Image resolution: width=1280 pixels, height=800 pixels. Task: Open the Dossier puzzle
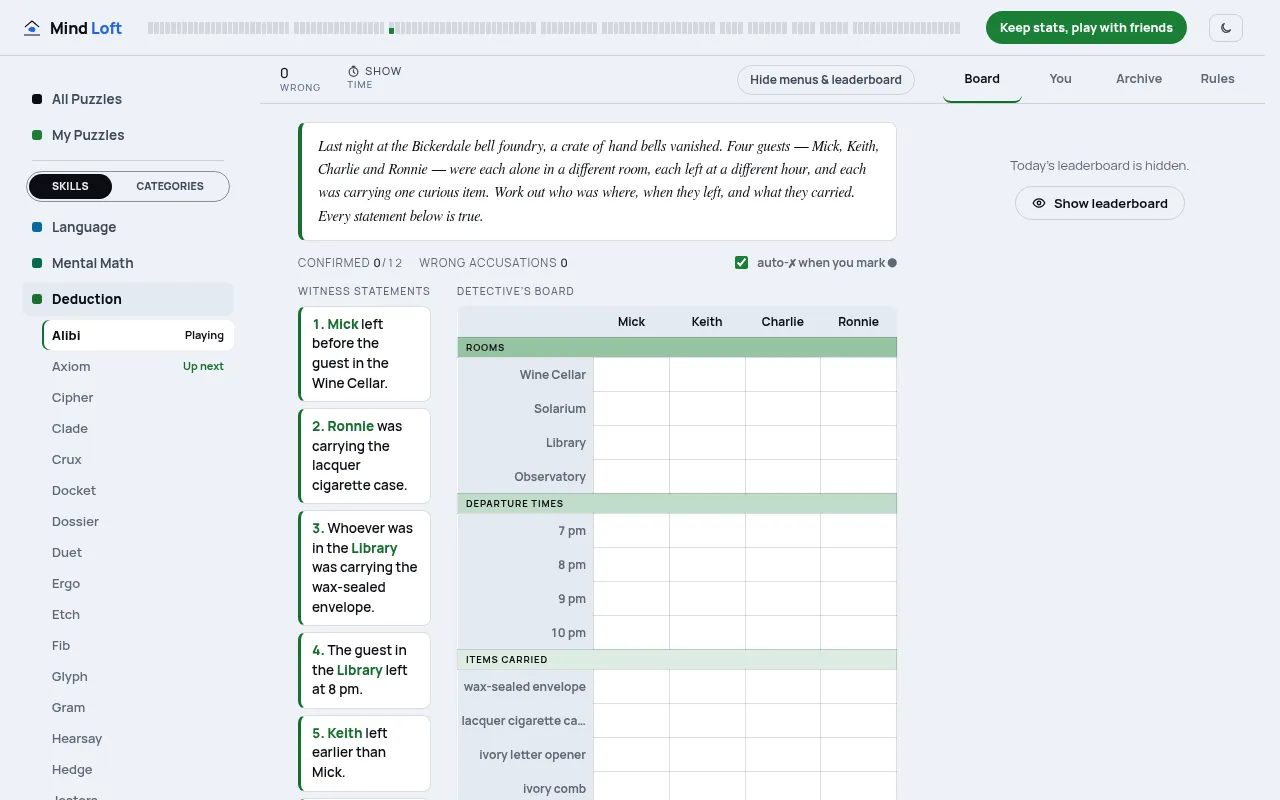click(x=138, y=522)
